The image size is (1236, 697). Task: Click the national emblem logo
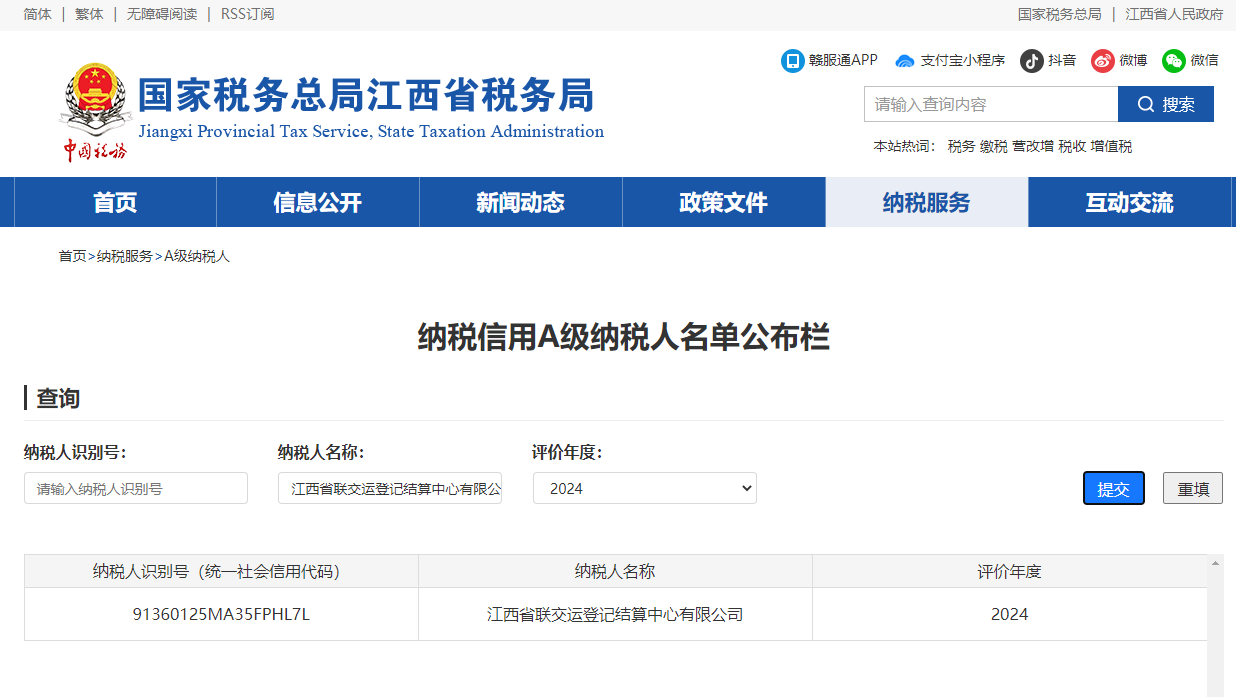95,100
